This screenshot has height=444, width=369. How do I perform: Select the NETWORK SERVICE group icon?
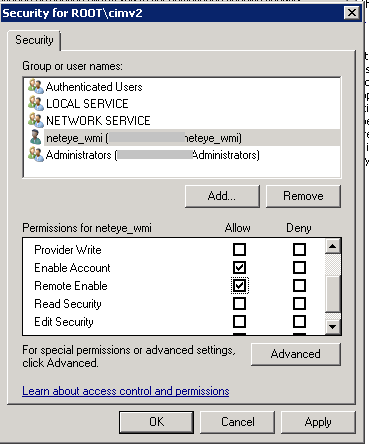[36, 120]
